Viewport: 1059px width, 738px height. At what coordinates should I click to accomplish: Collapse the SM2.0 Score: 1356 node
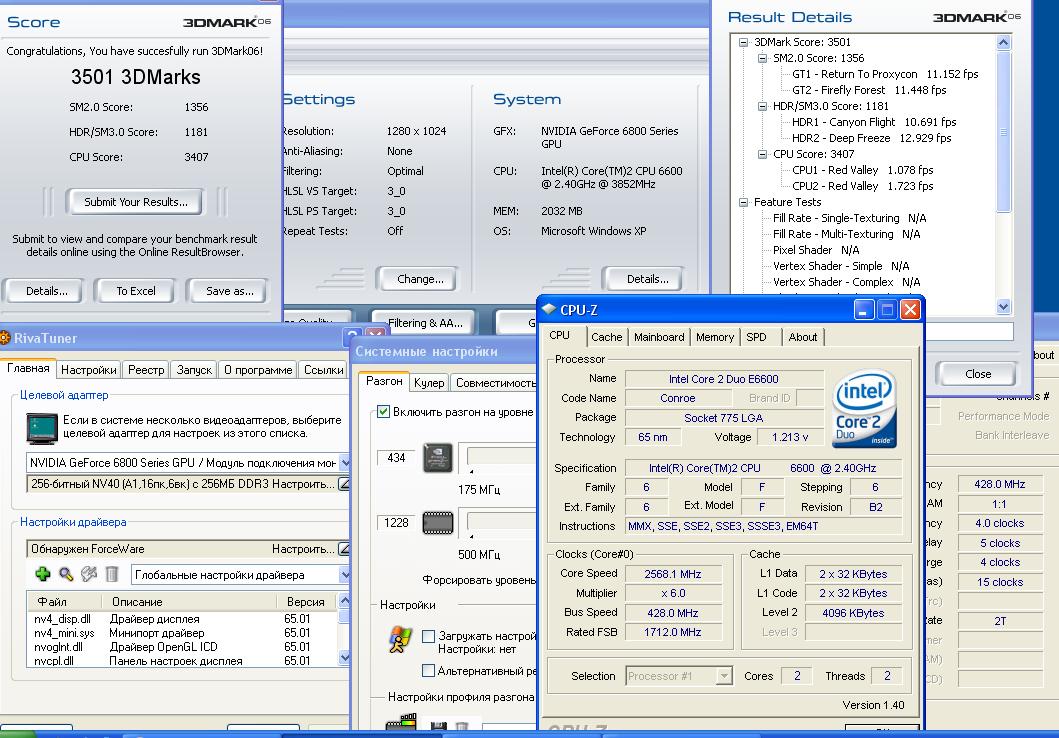point(762,58)
